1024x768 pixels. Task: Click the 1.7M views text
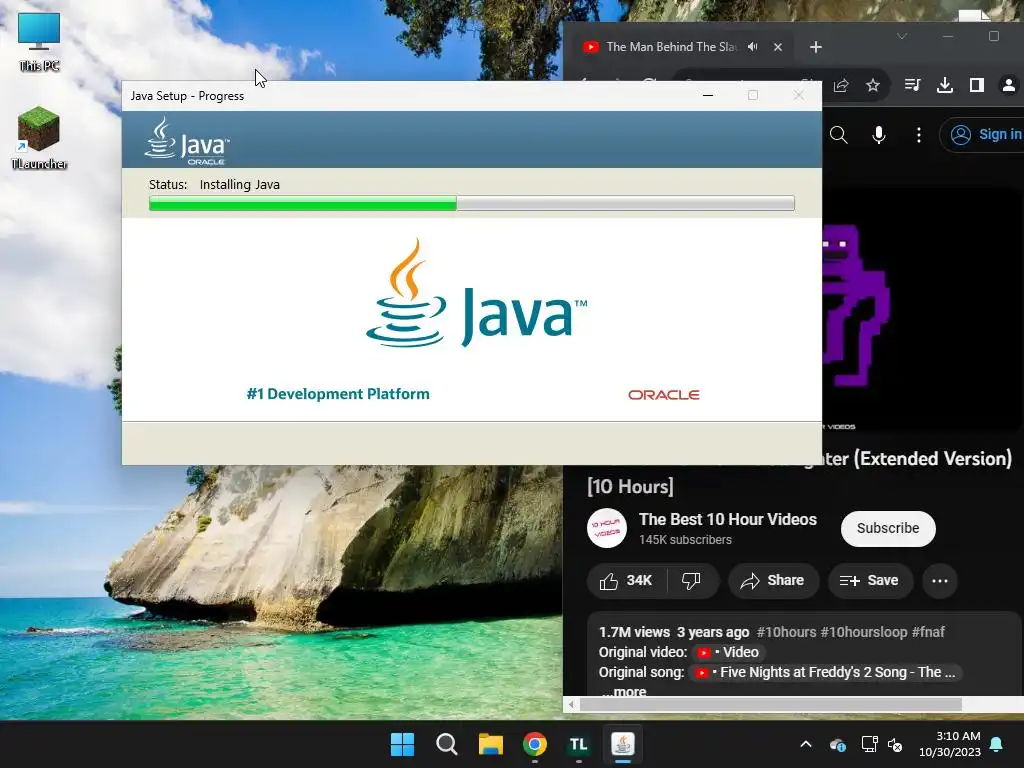pyautogui.click(x=634, y=632)
